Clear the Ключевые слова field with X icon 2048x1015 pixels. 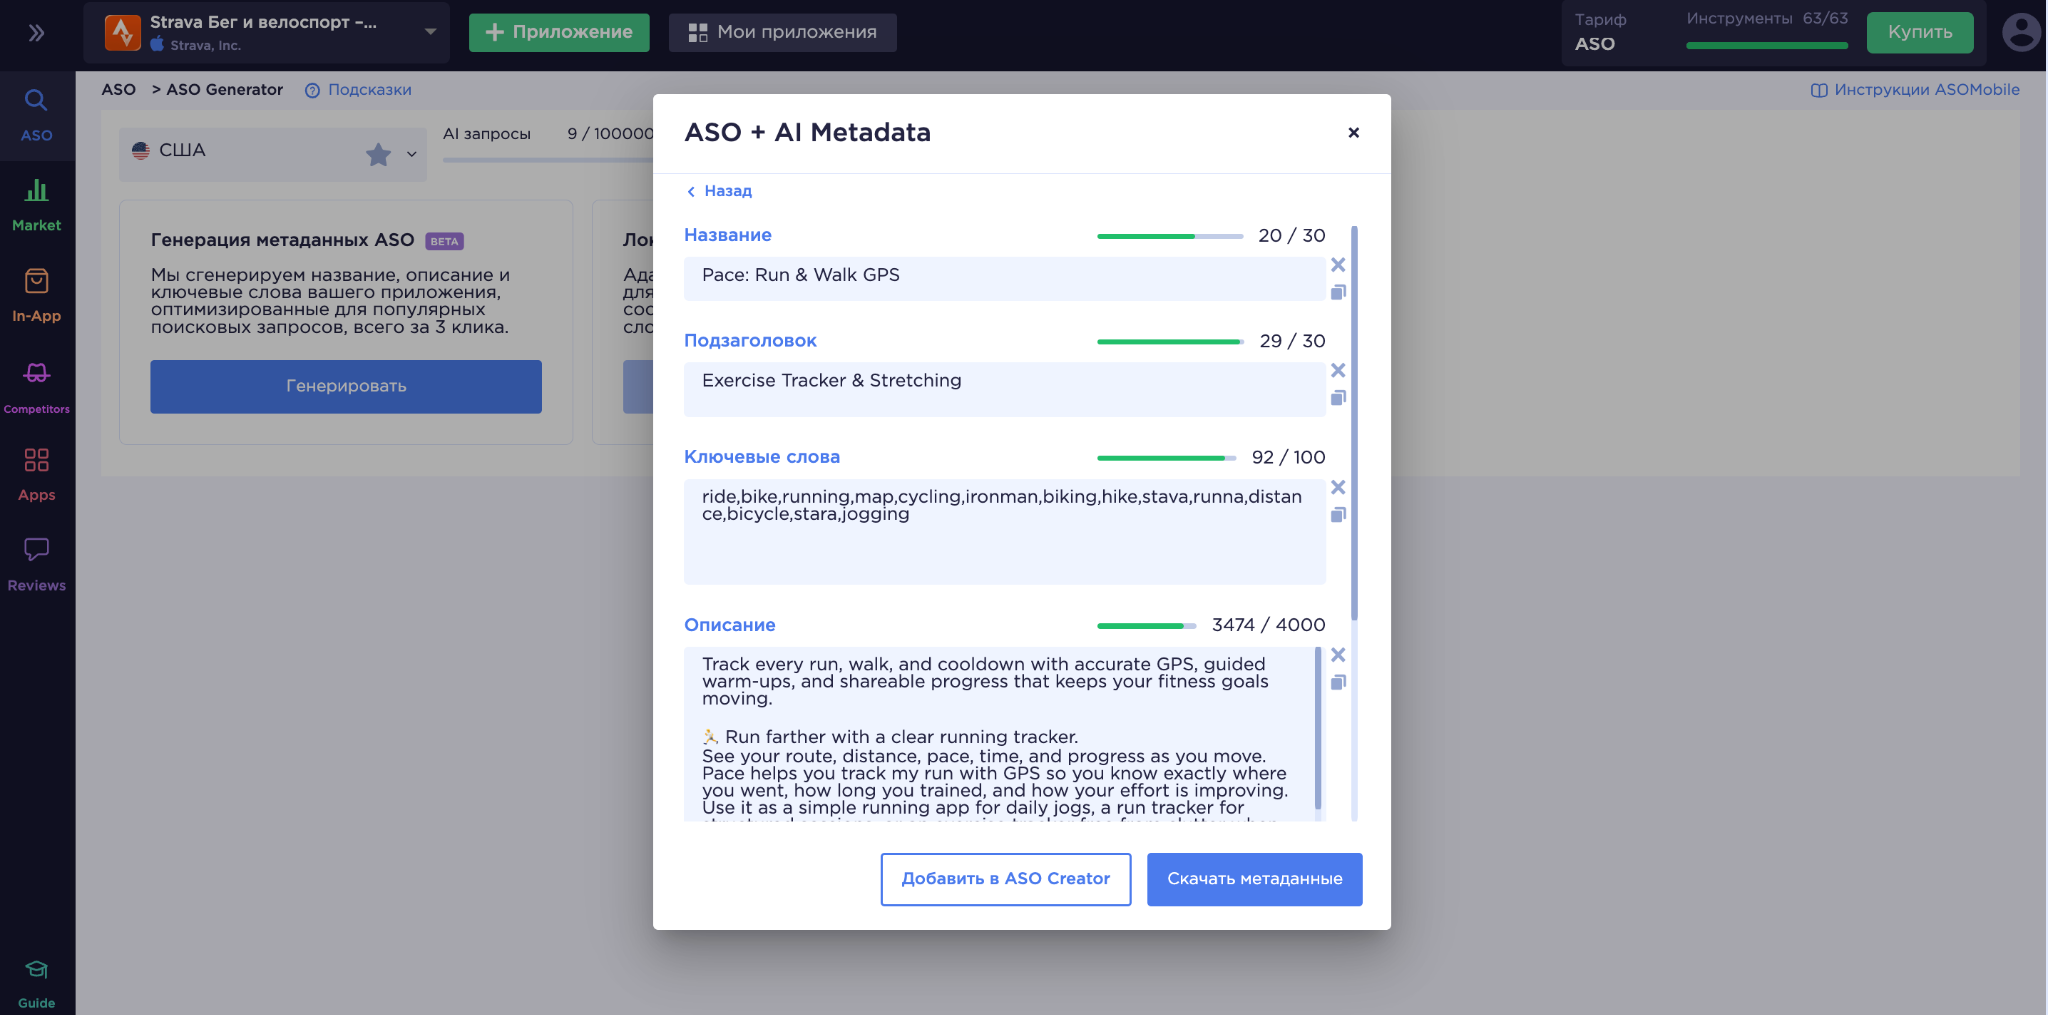(x=1338, y=487)
